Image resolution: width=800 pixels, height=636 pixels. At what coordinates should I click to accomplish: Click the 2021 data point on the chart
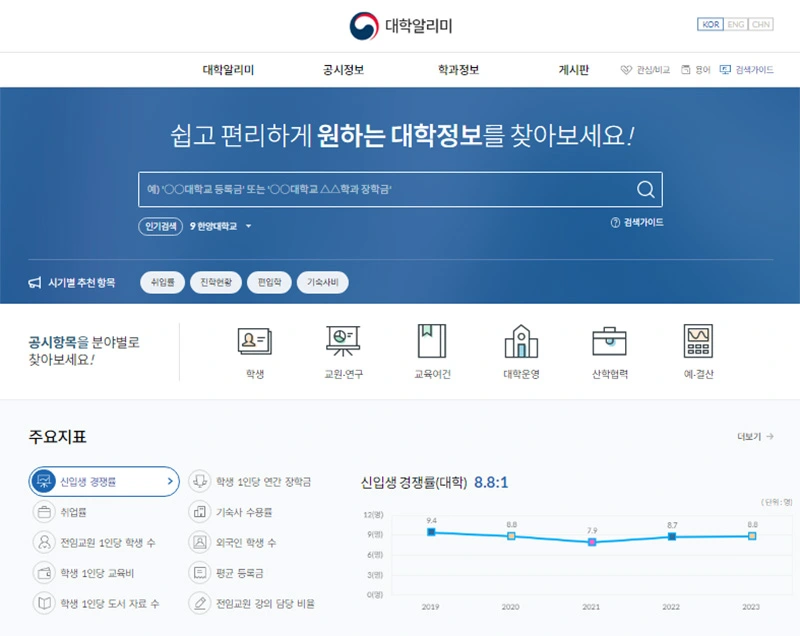click(x=592, y=543)
